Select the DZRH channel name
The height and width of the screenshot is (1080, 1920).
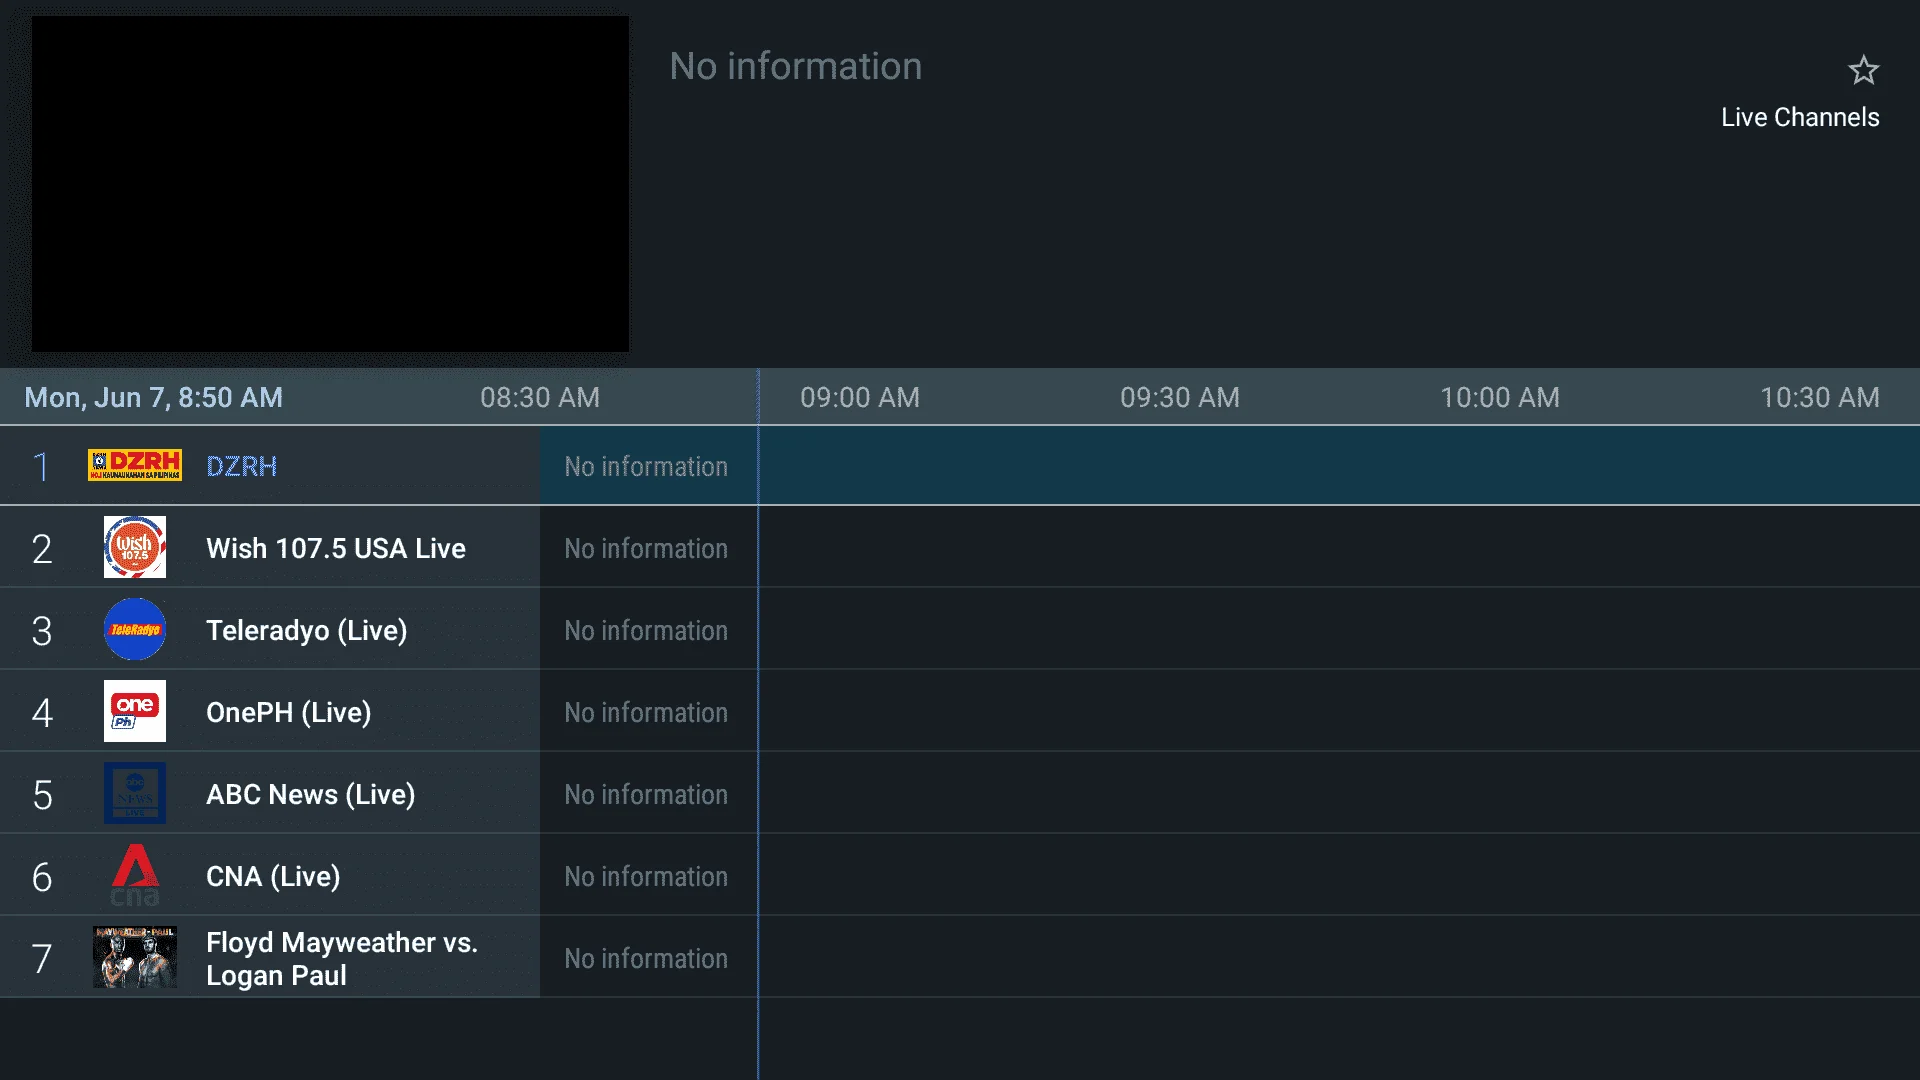pos(242,466)
